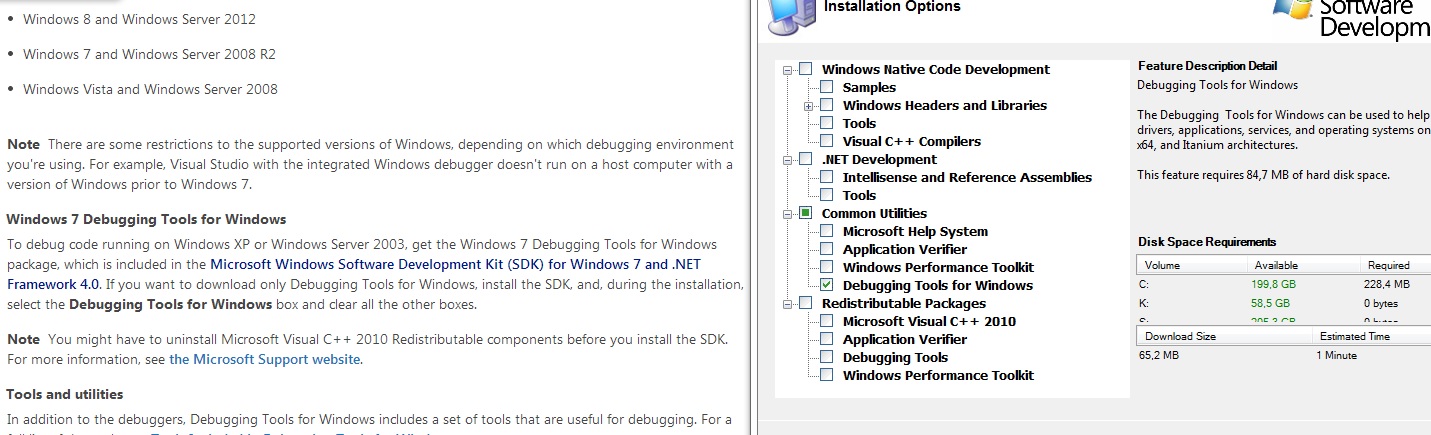
Task: Click the 'Disk Space Requirements' heading
Action: 1207,242
